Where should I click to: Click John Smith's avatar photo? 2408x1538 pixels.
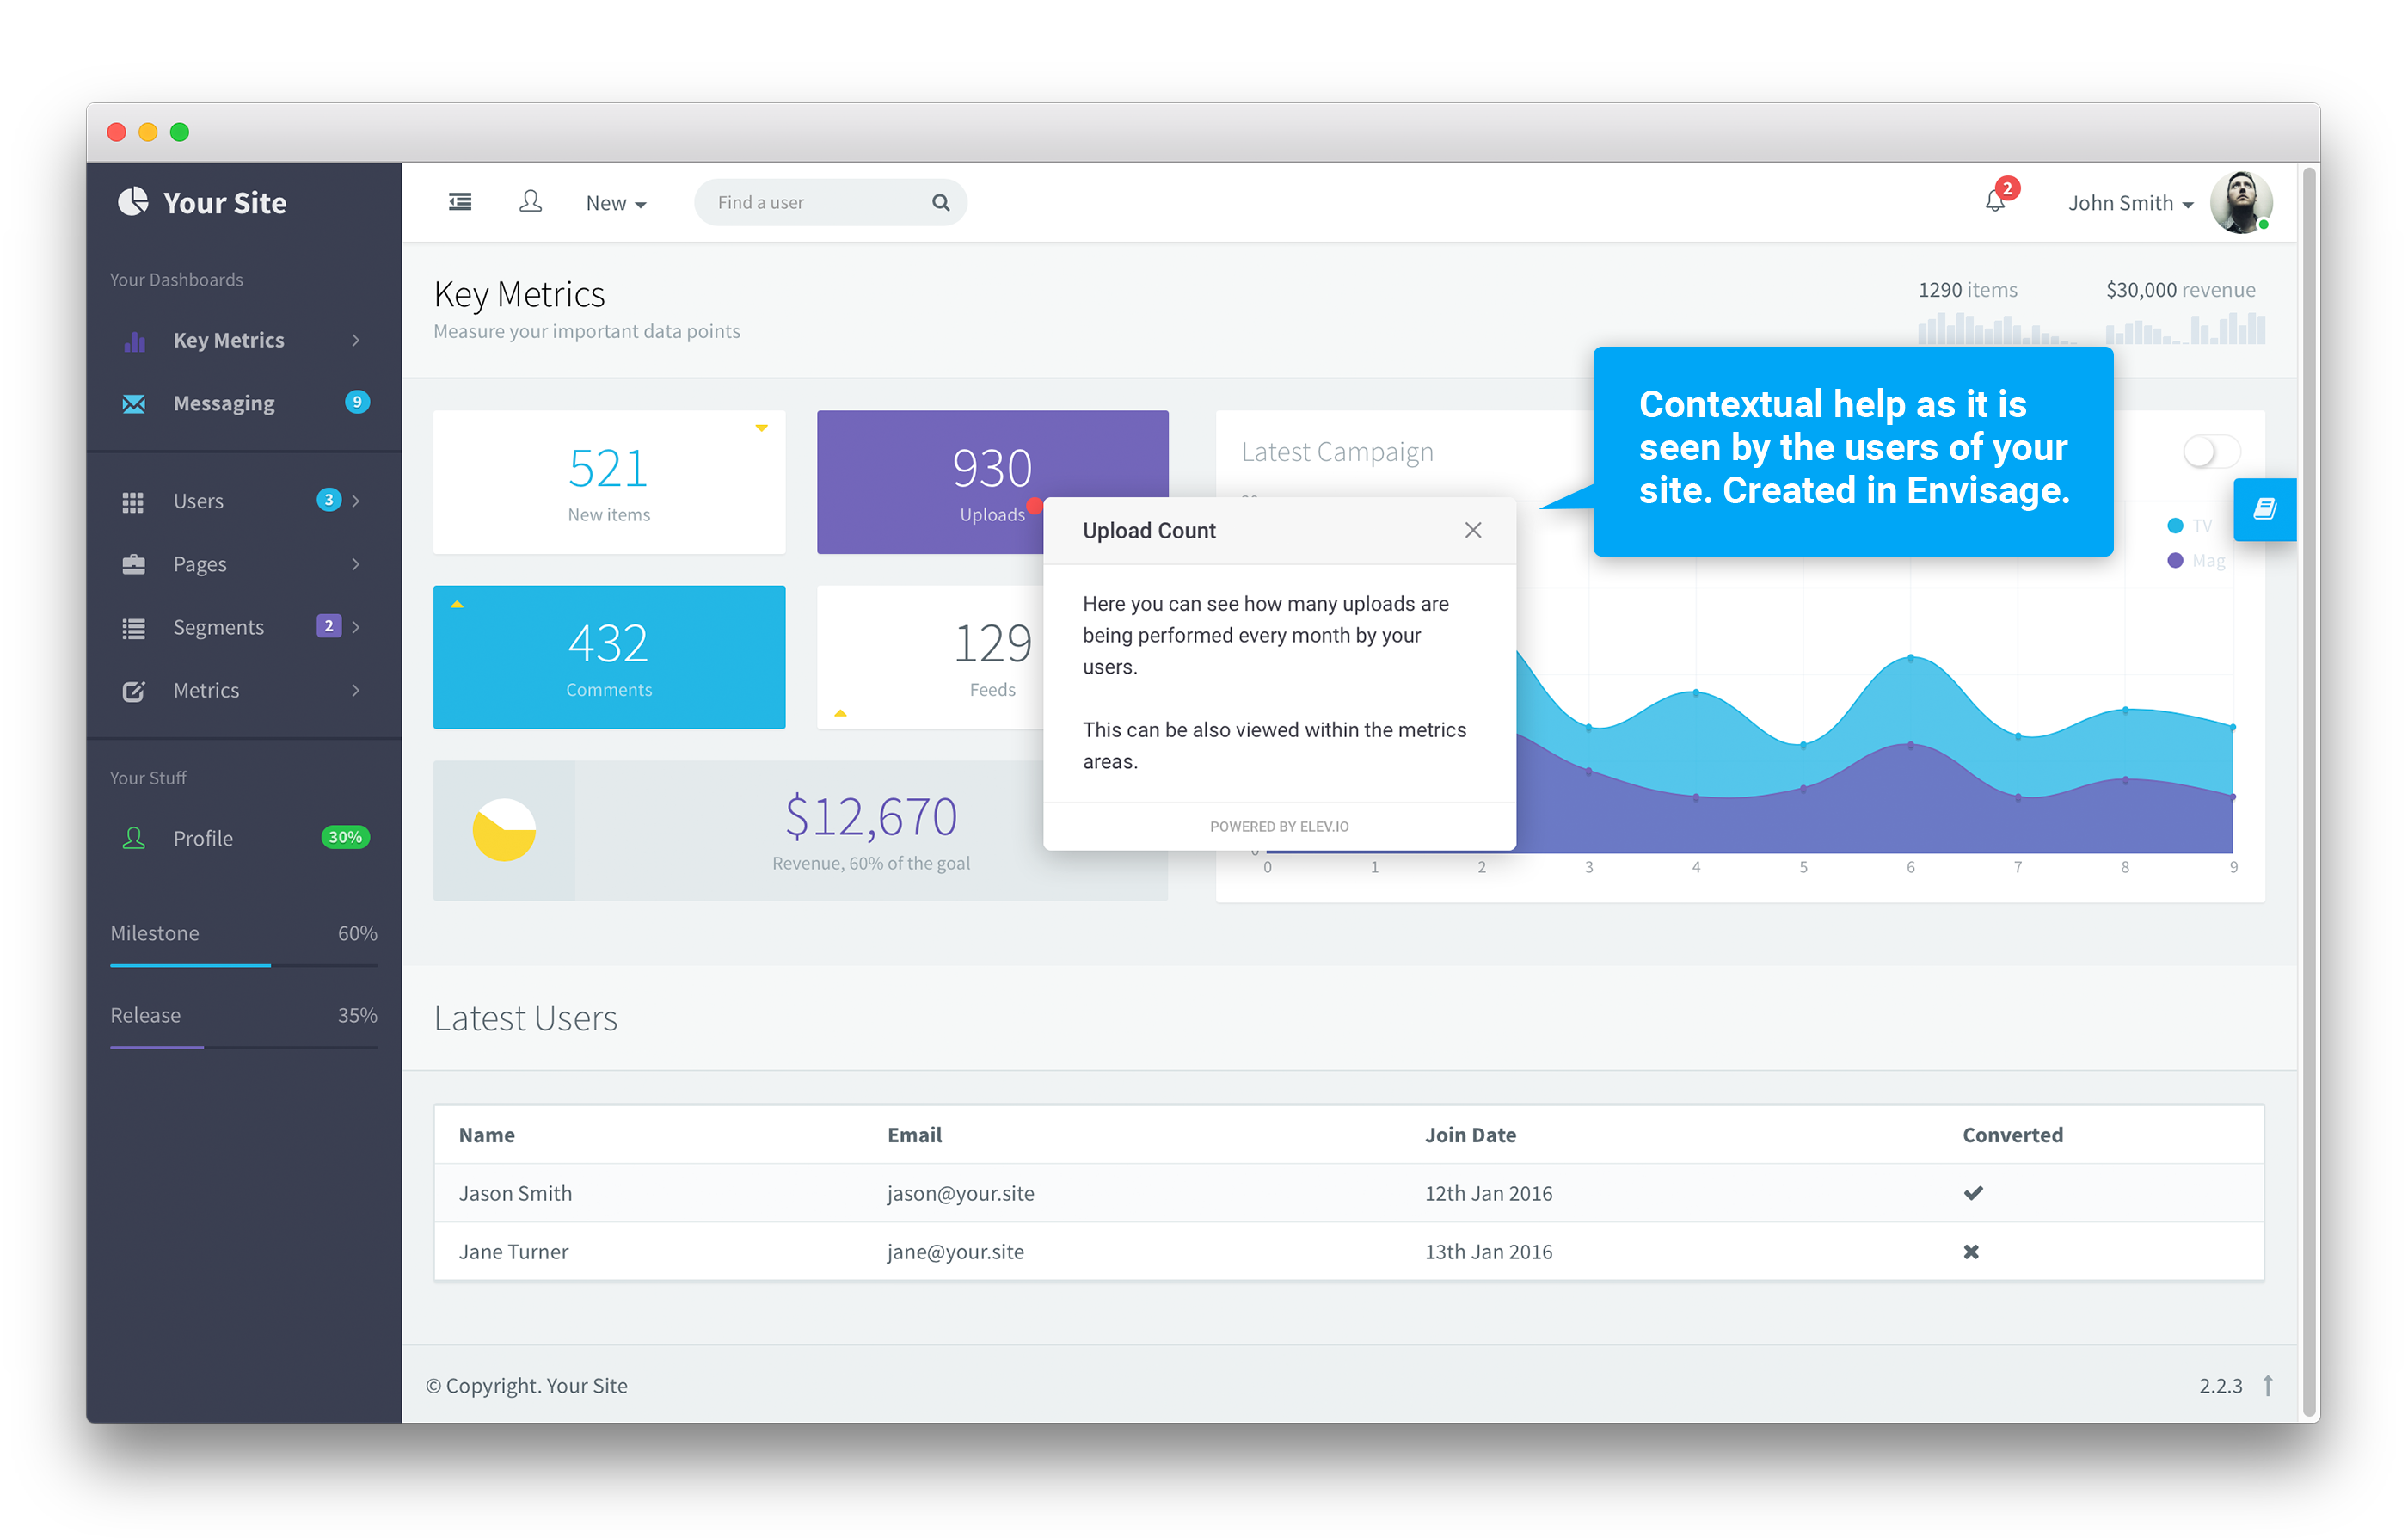[2240, 202]
